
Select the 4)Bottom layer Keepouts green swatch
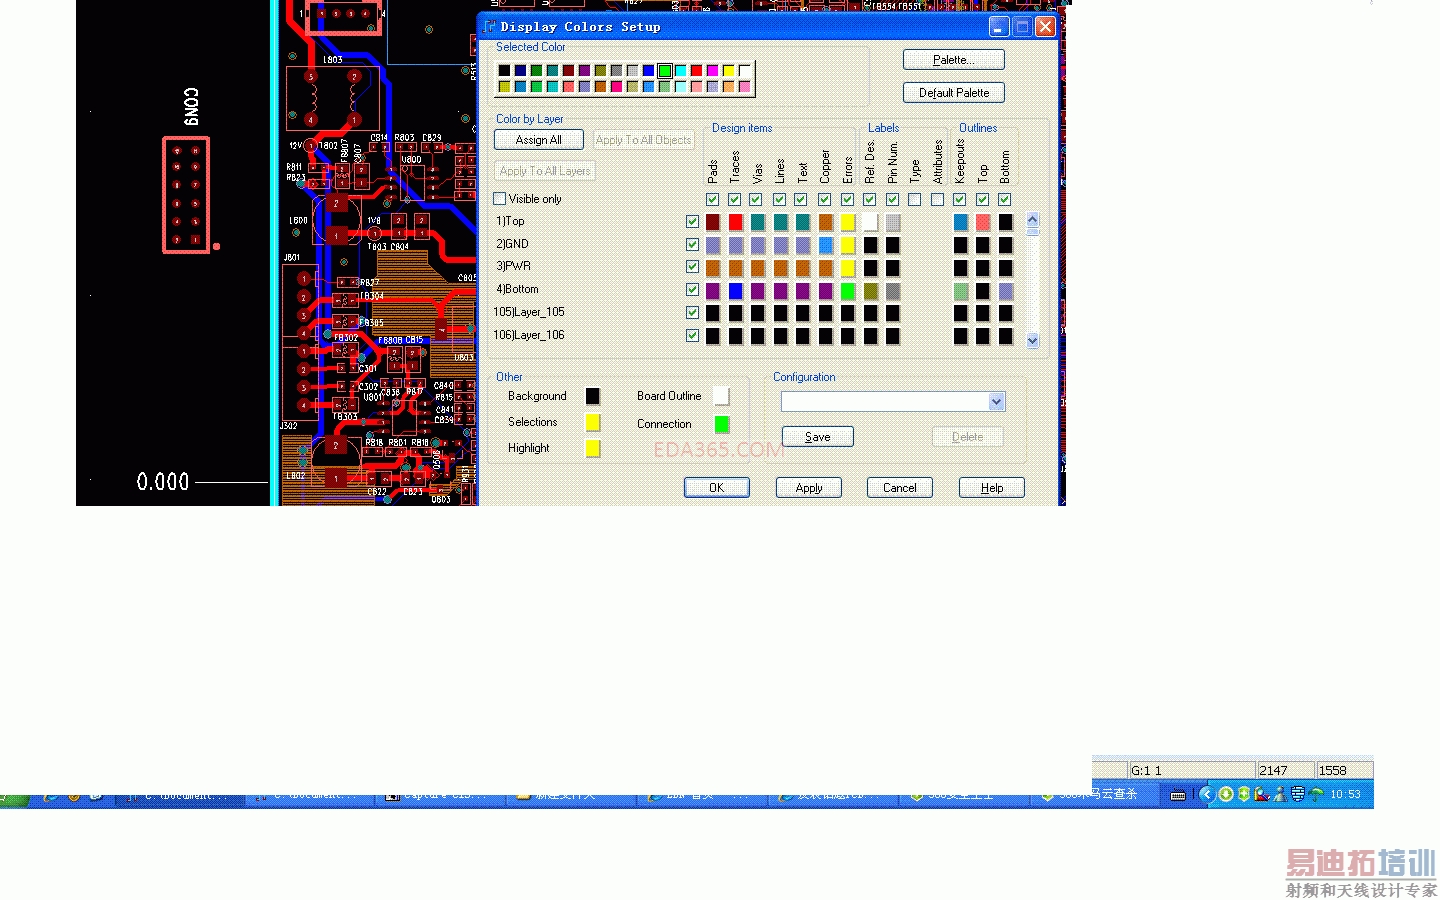tap(961, 291)
